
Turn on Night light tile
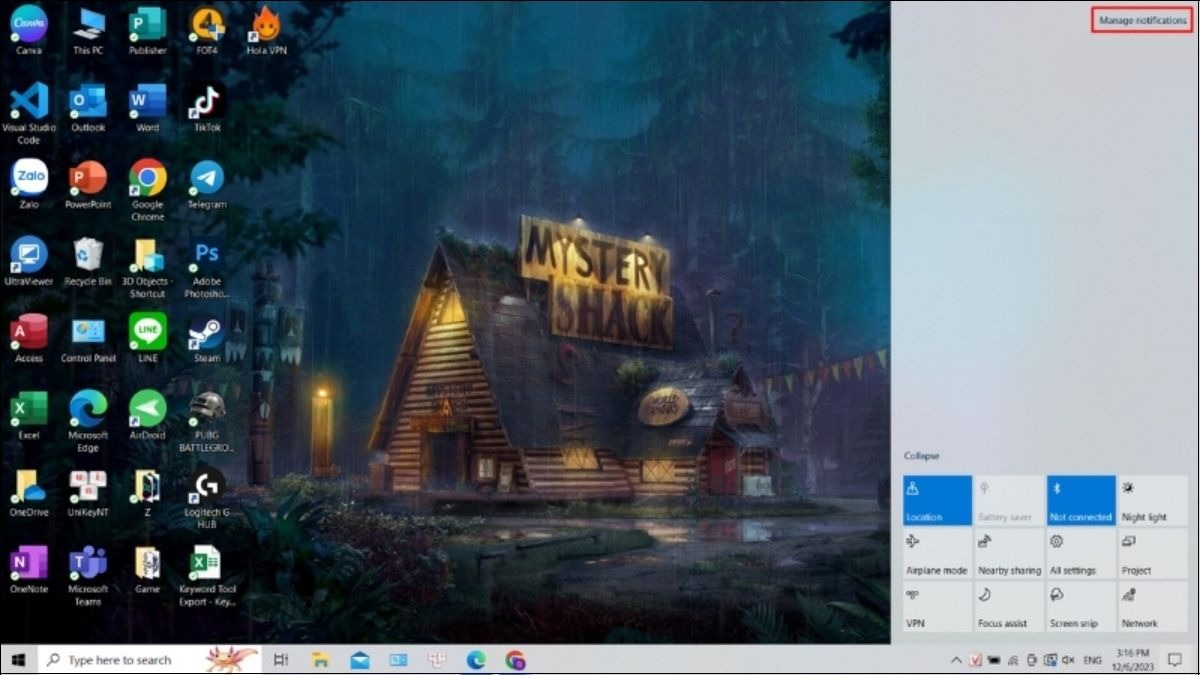coord(1153,500)
